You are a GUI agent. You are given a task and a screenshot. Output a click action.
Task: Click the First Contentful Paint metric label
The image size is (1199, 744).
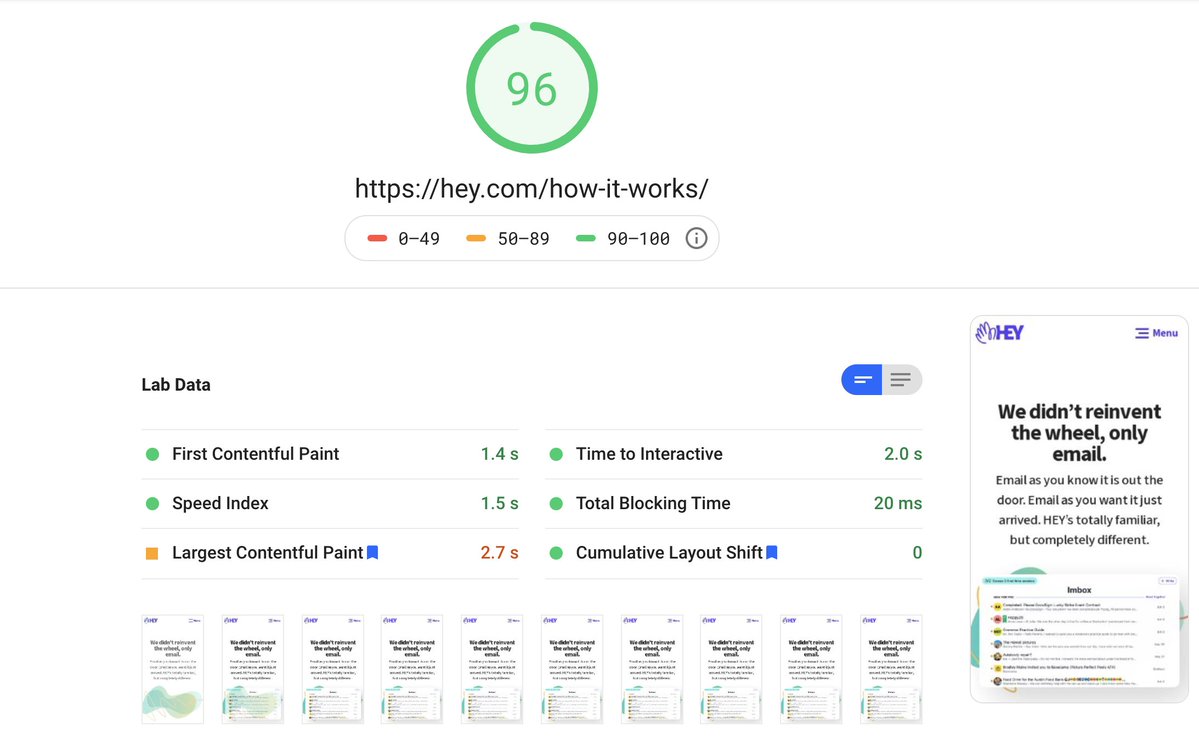255,454
